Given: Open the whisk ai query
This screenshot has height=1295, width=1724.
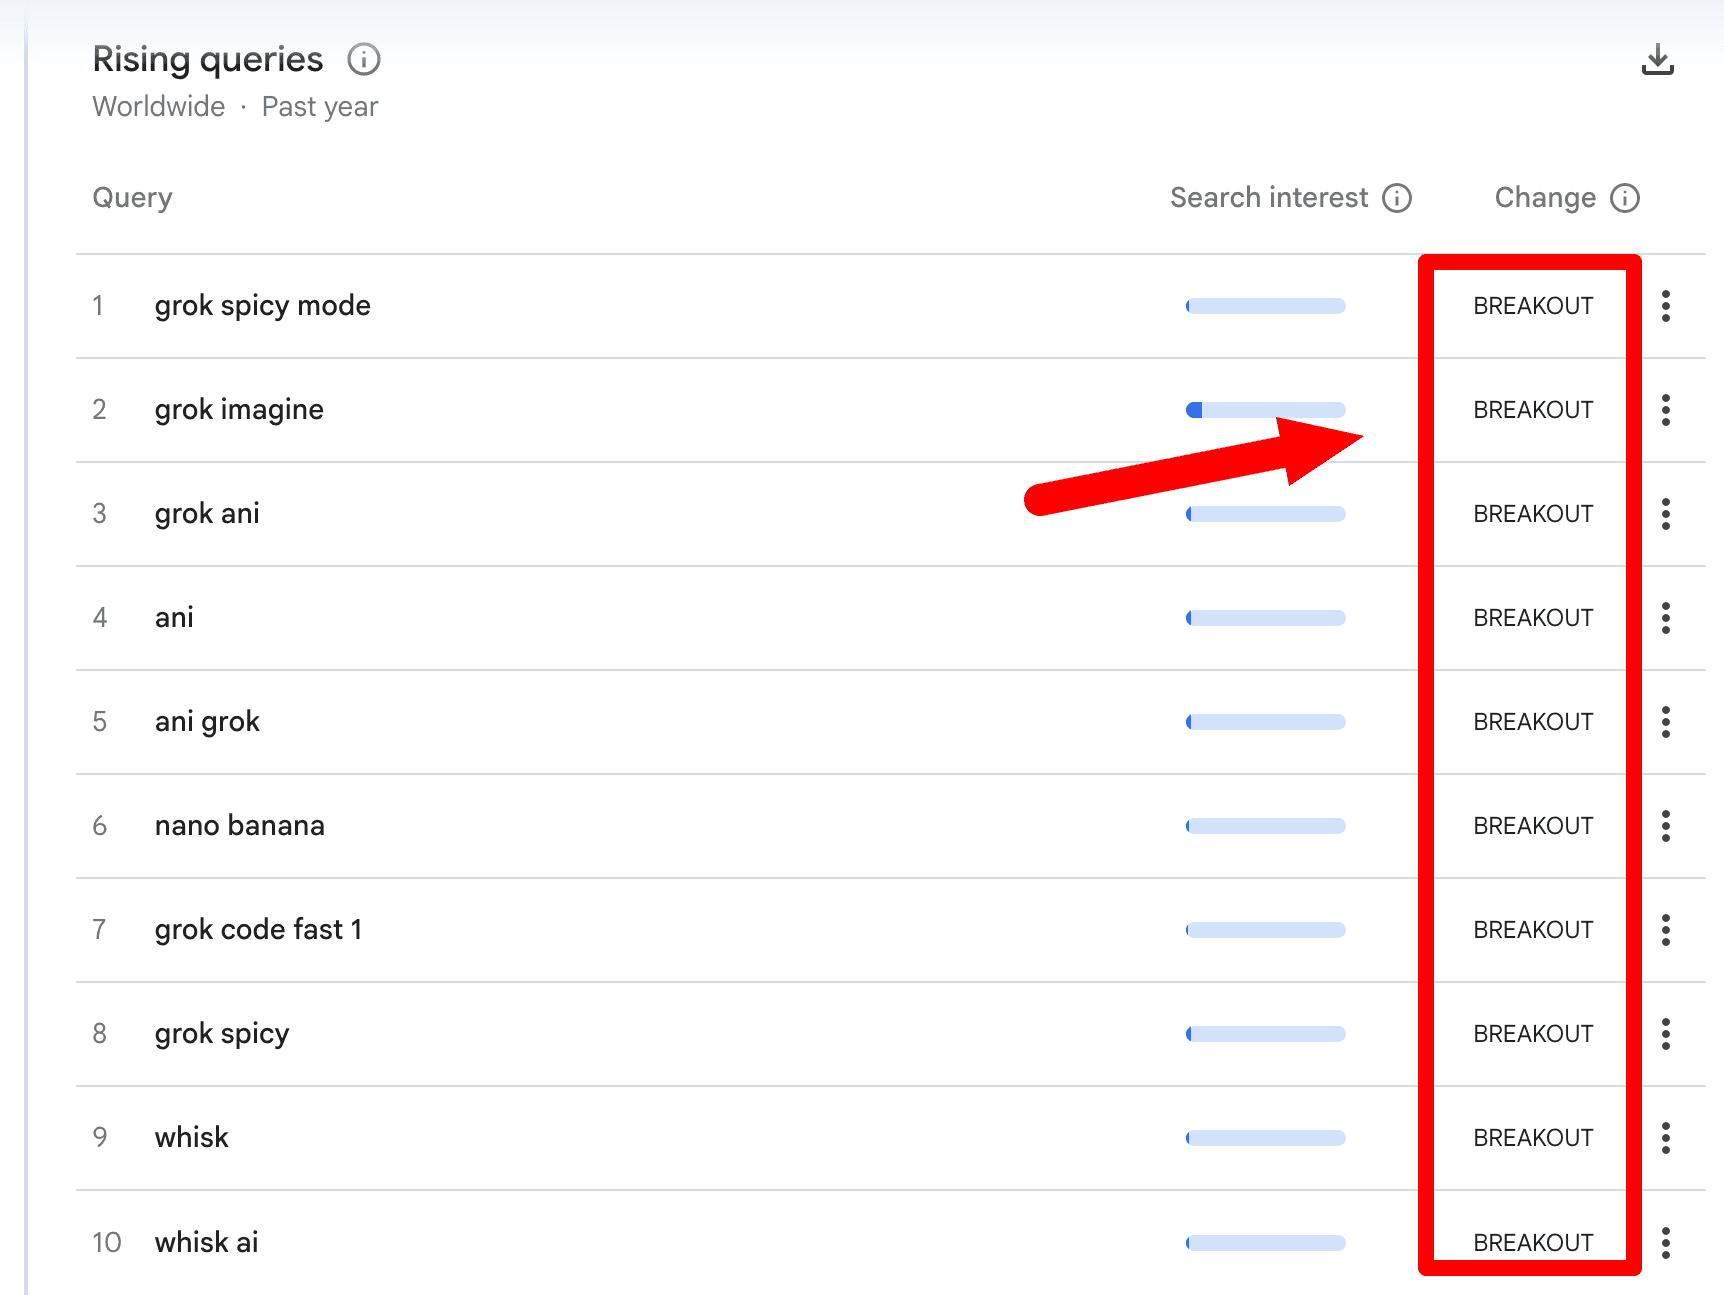Looking at the screenshot, I should coord(207,1243).
